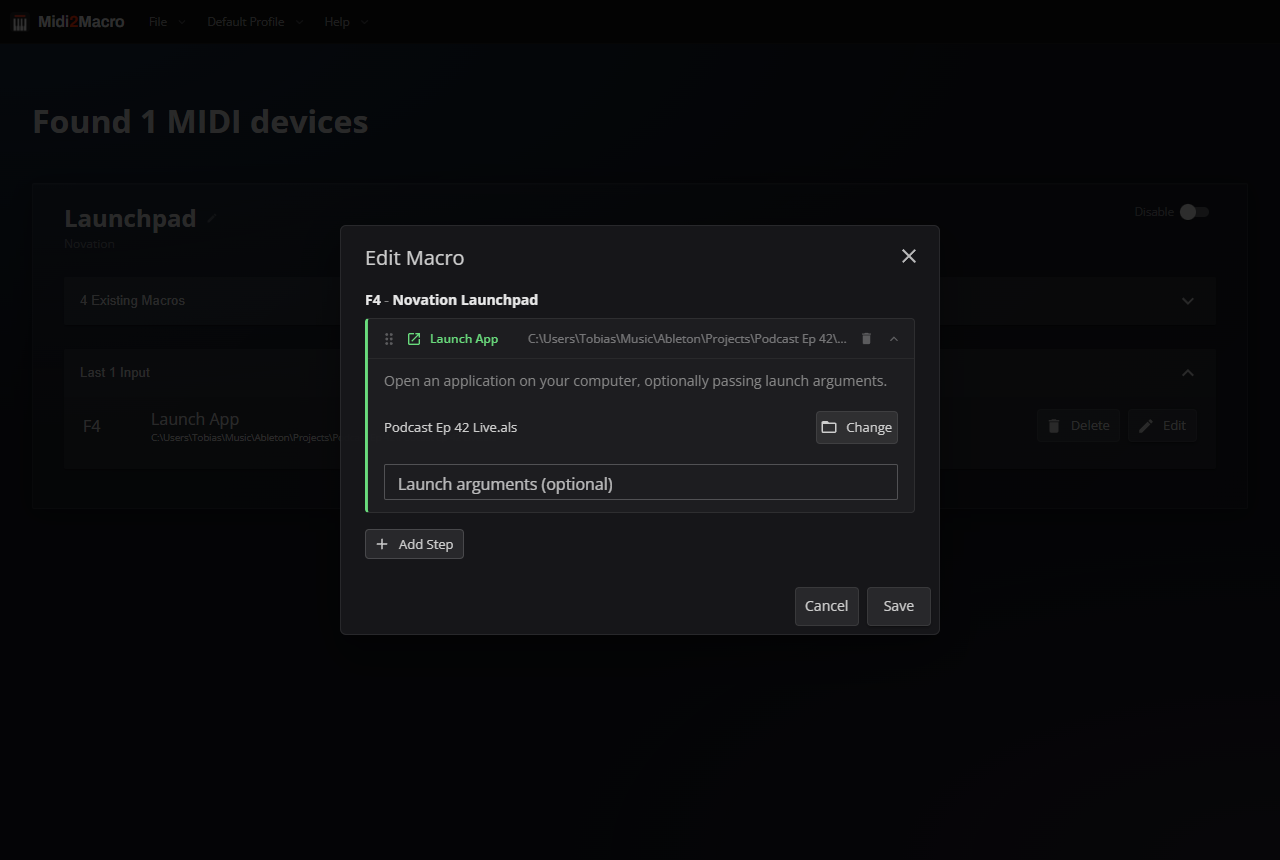The height and width of the screenshot is (860, 1280).
Task: Focus the Launch arguments input field
Action: (641, 482)
